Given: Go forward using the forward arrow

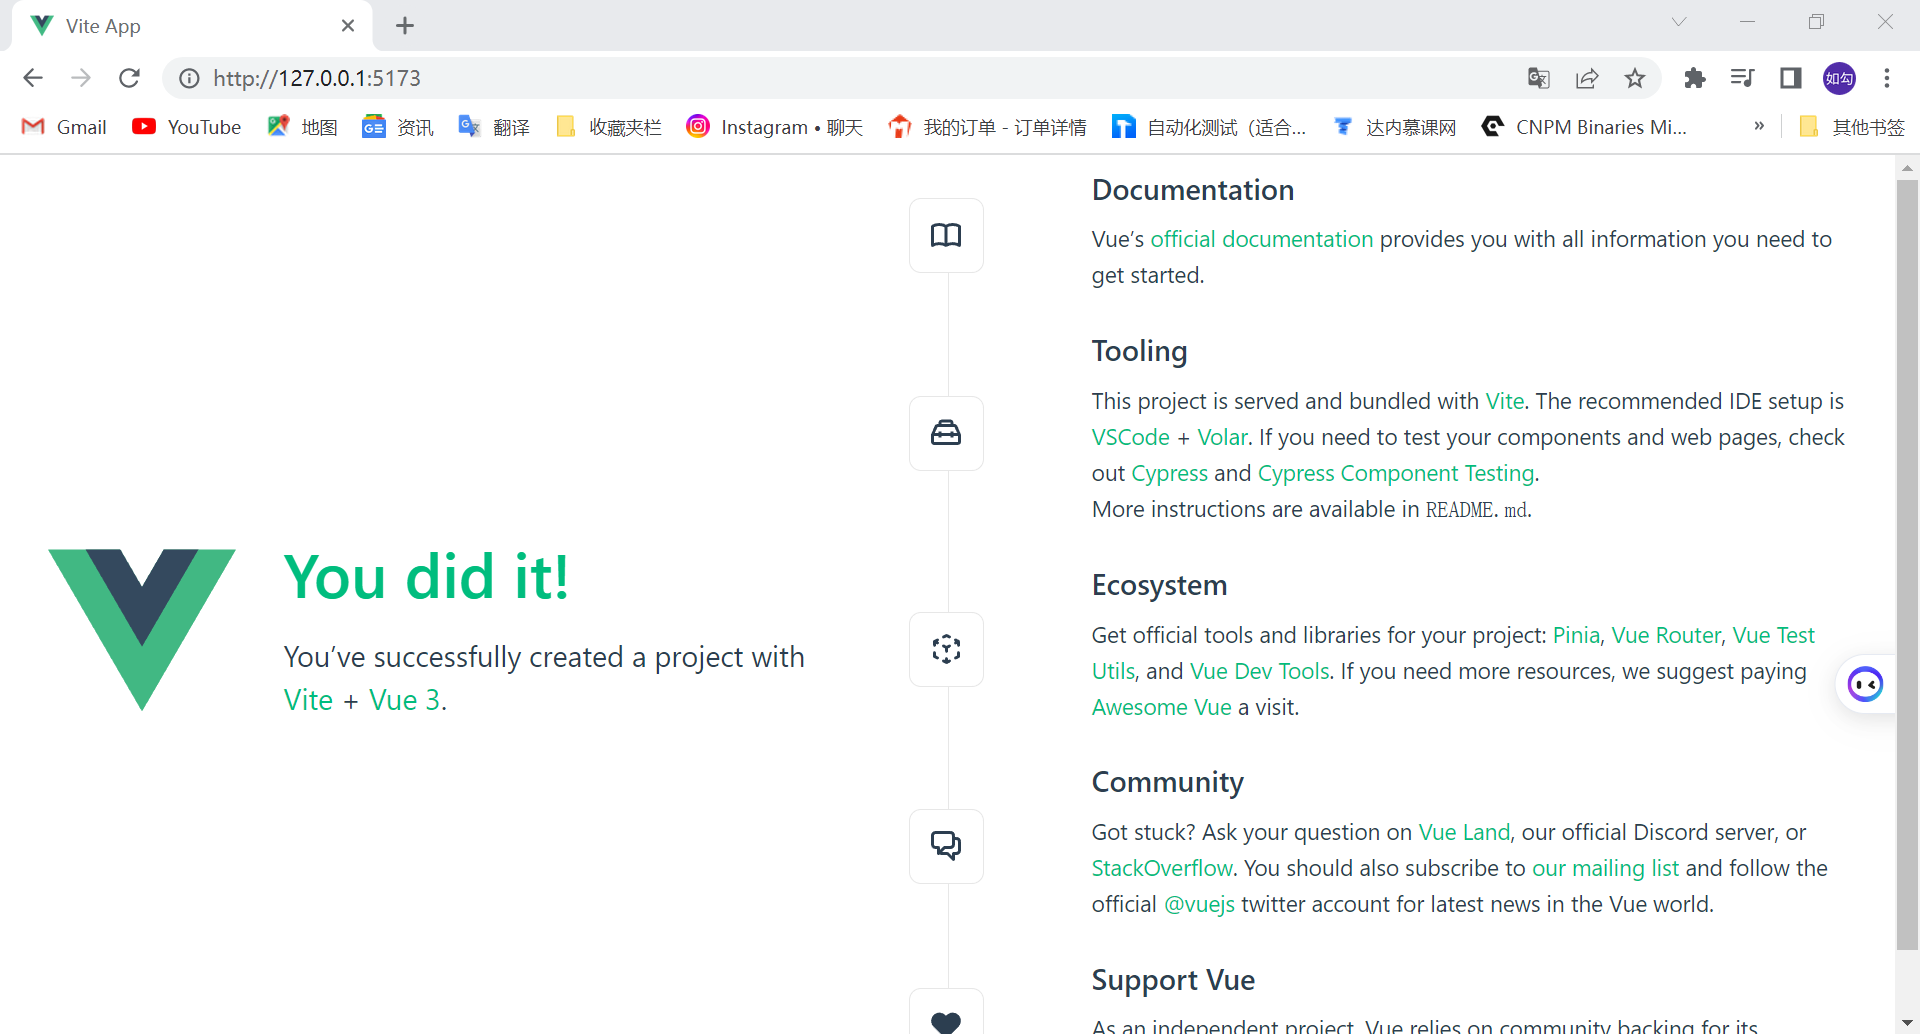Looking at the screenshot, I should click(81, 78).
